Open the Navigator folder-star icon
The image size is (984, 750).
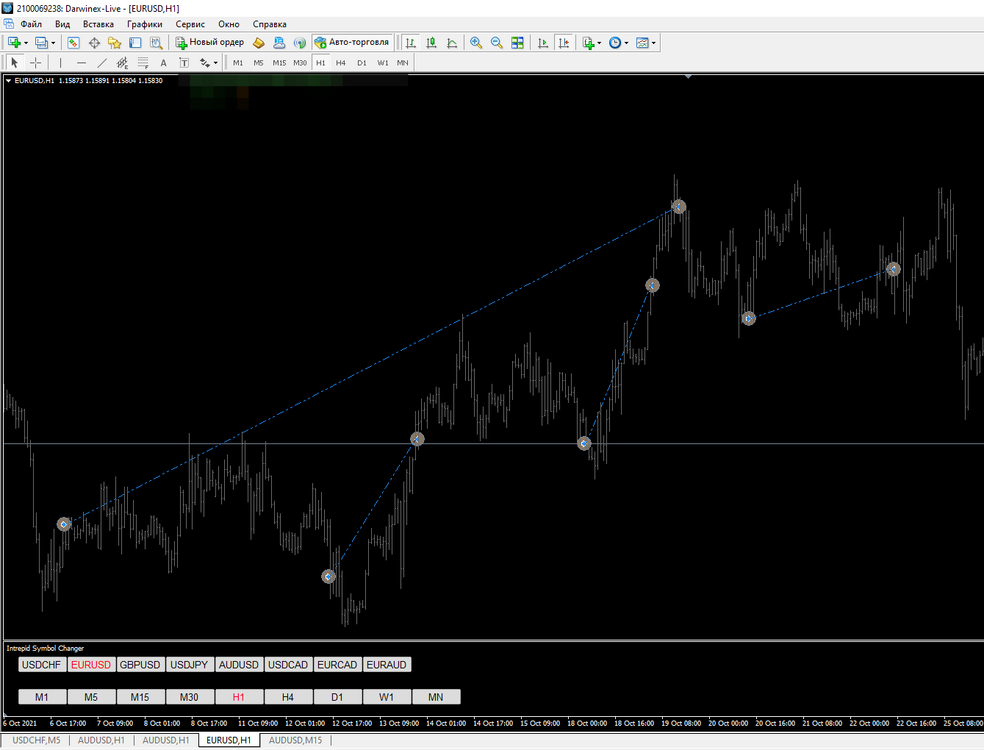[114, 43]
